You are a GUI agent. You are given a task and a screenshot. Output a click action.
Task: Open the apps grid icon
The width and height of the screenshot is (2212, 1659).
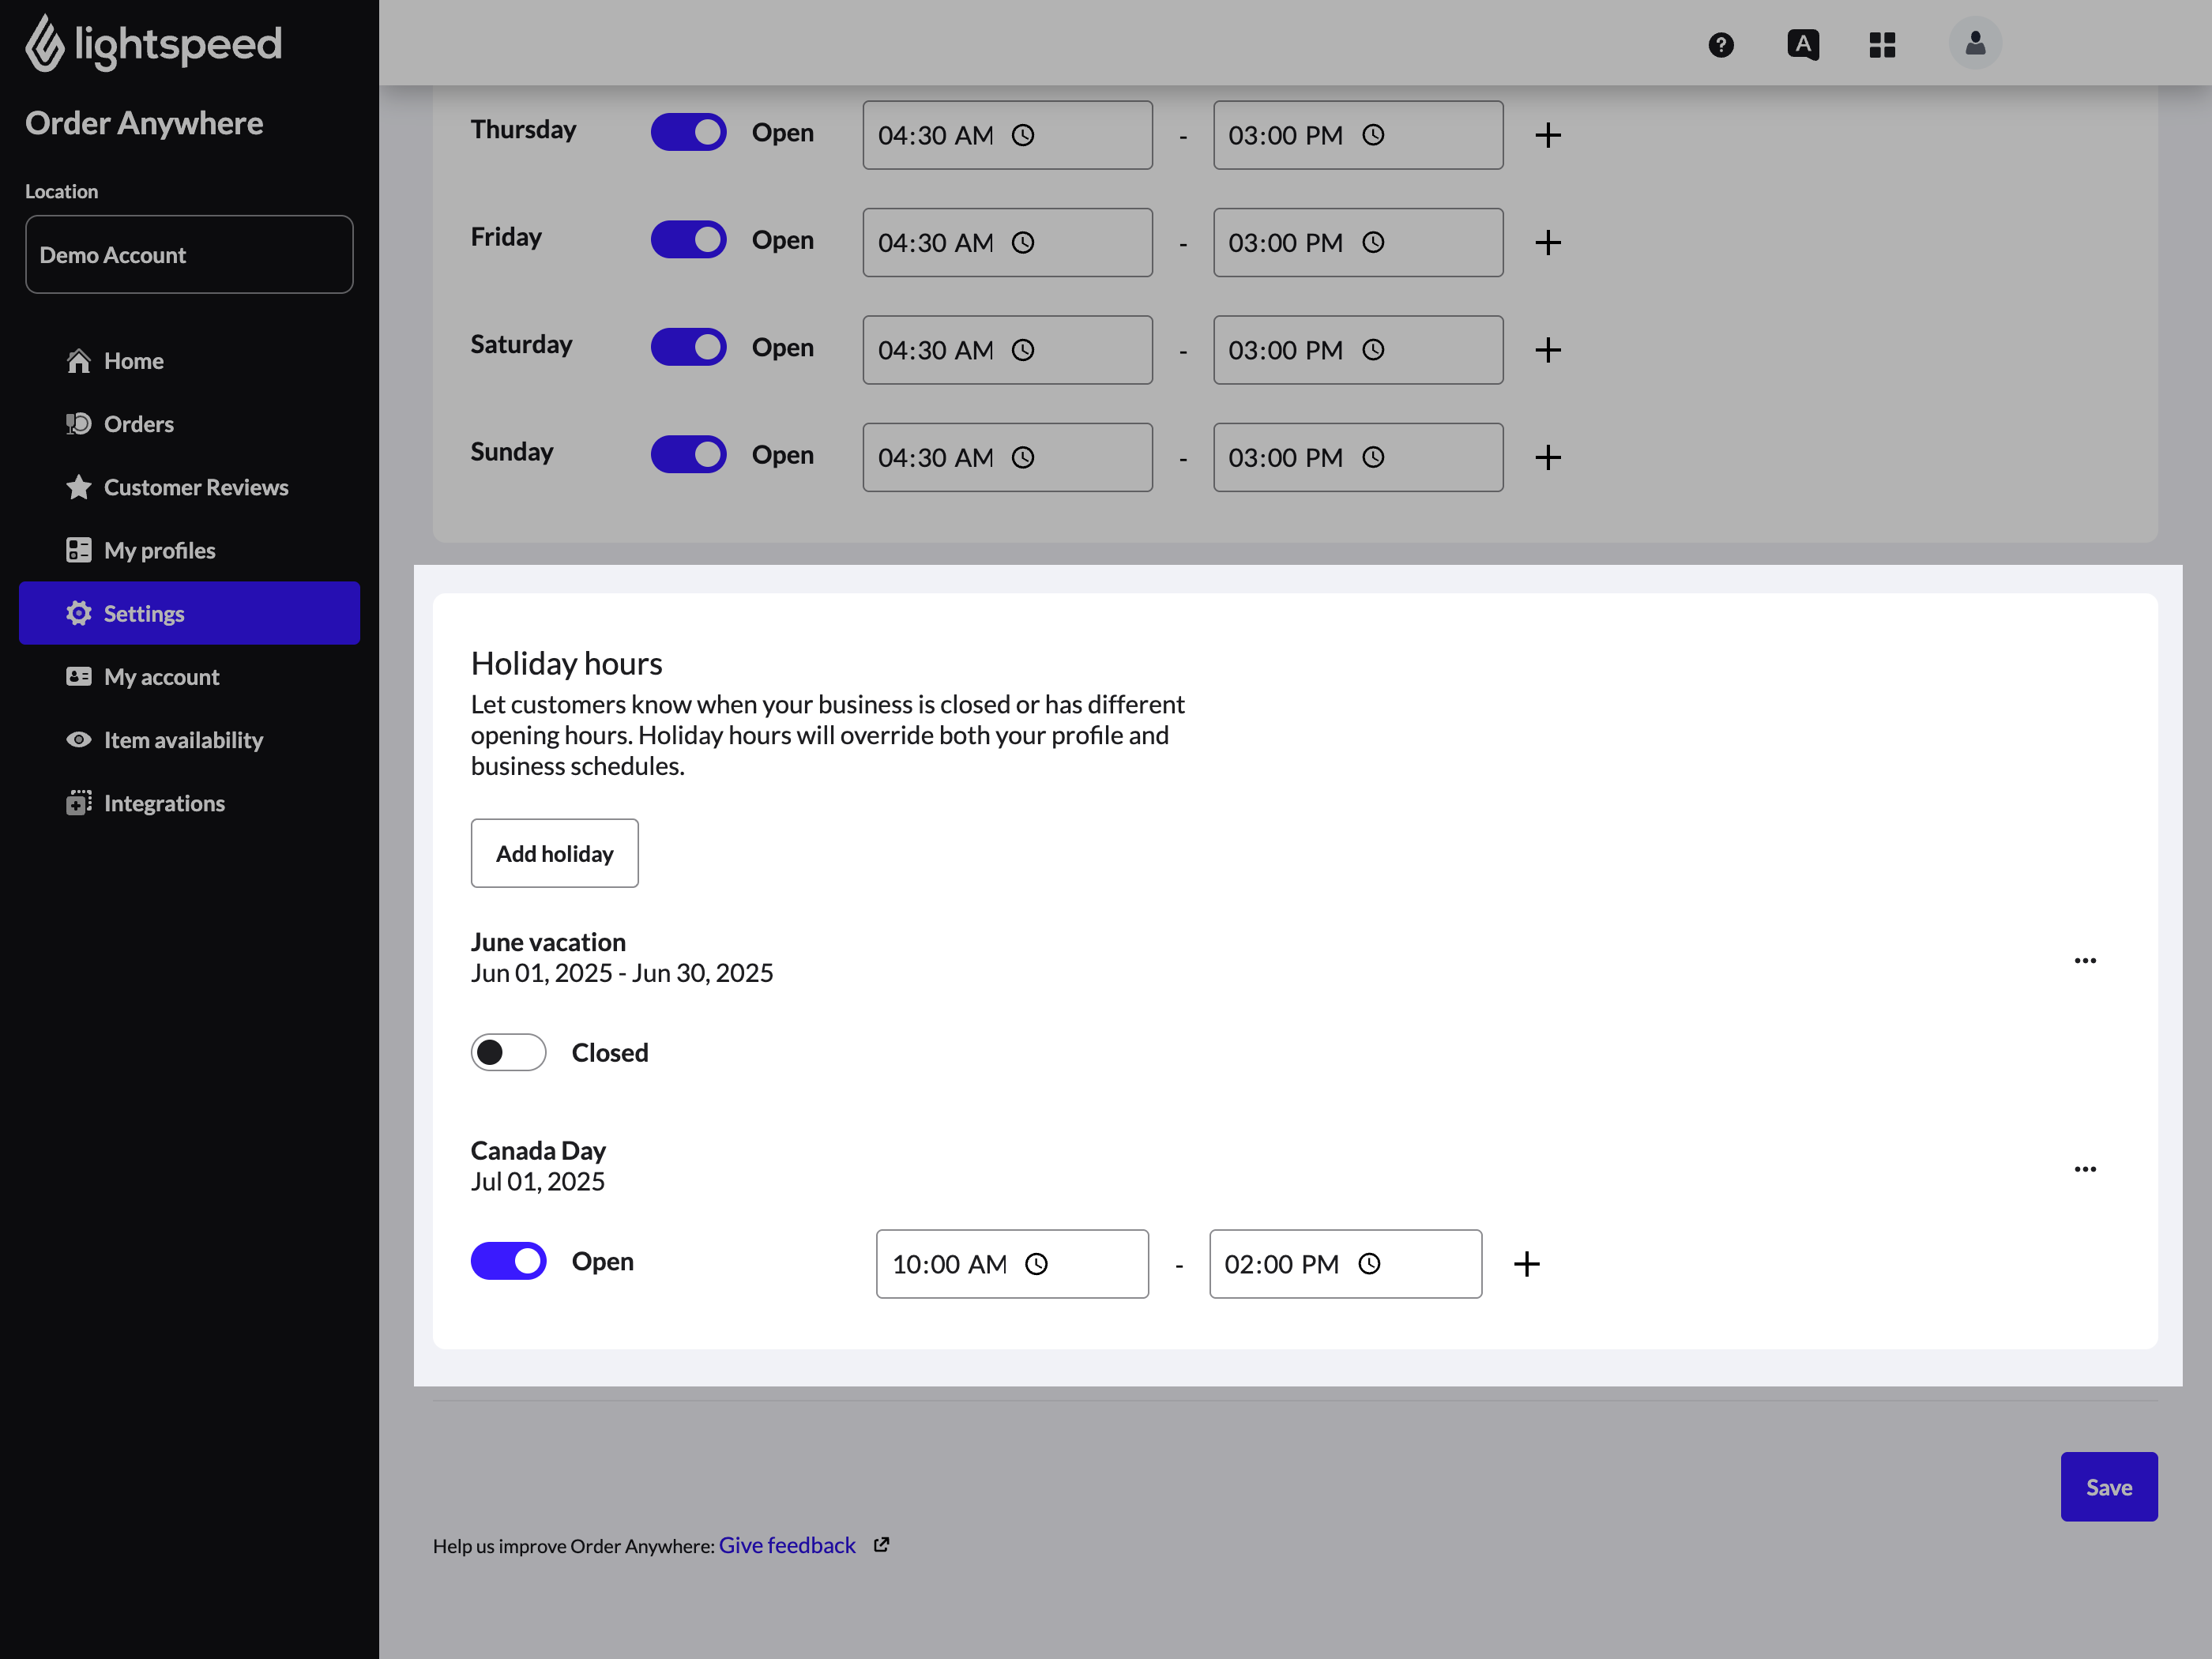tap(1882, 45)
